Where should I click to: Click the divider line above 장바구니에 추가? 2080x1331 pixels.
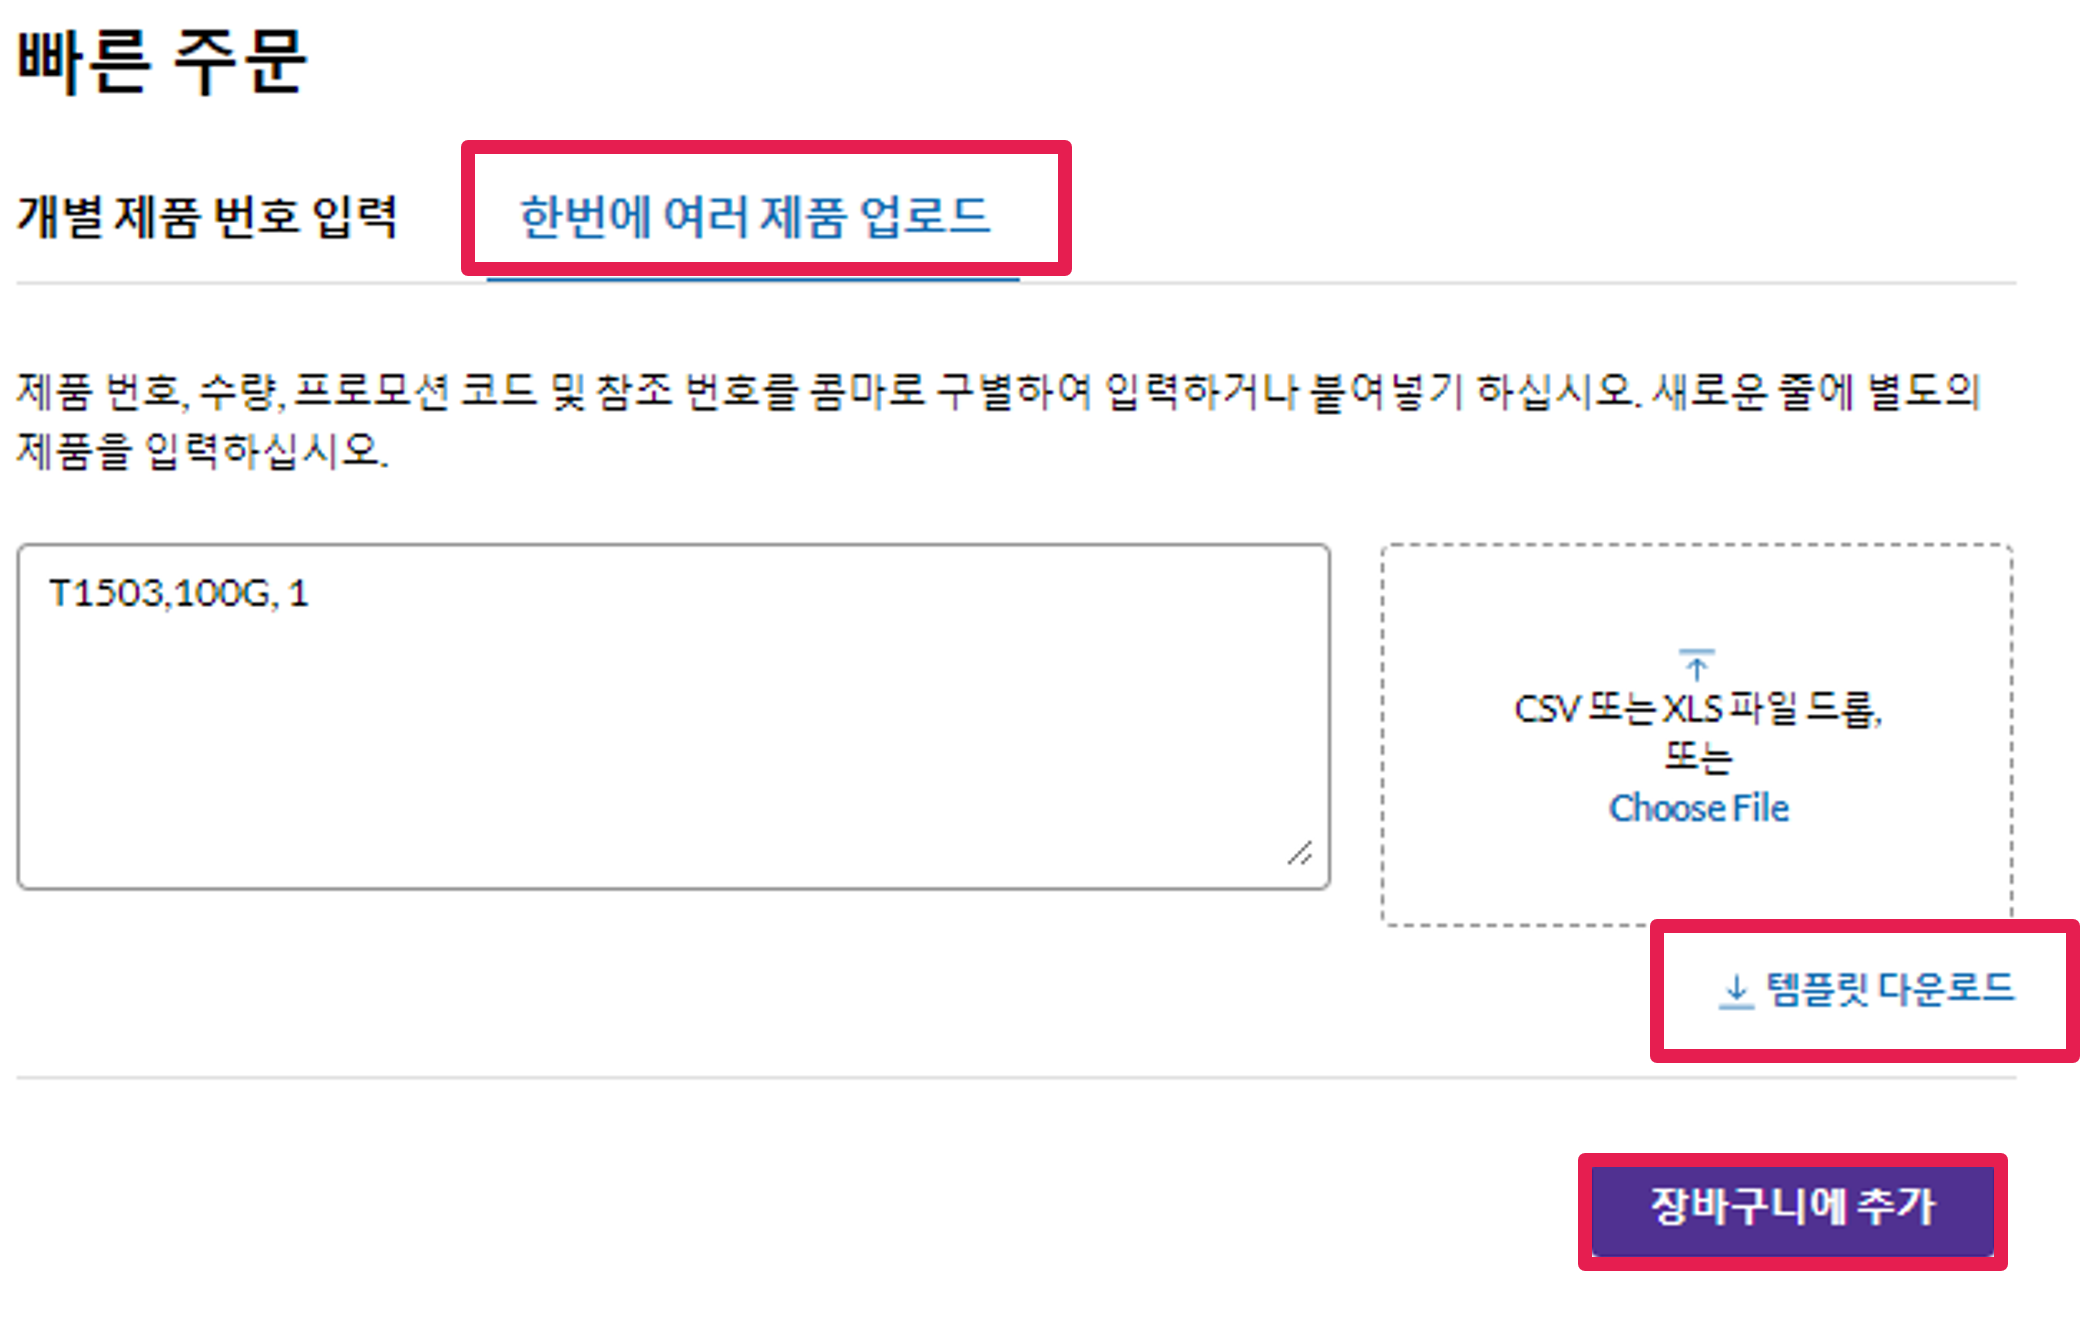[x=1015, y=1078]
